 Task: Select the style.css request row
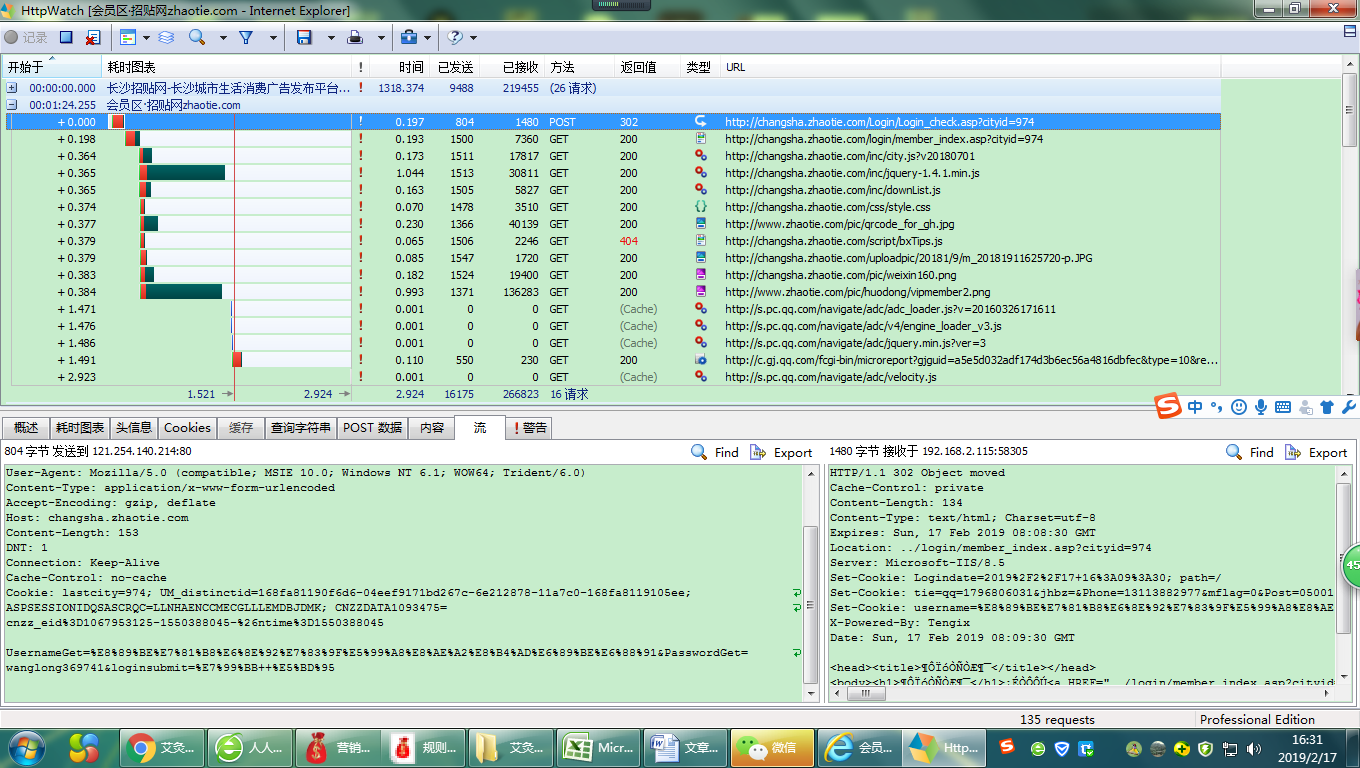(827, 207)
